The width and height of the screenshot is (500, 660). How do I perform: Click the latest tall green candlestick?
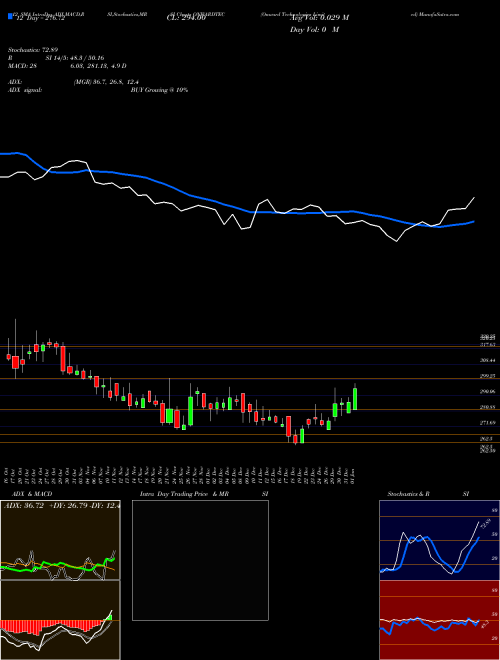355,399
